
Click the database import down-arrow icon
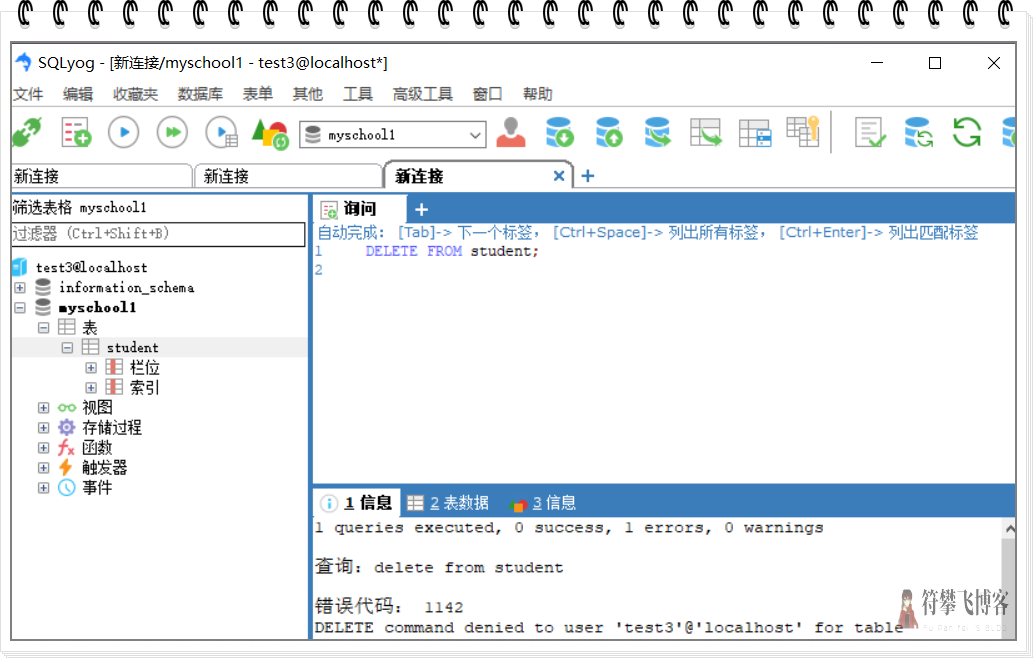point(560,132)
